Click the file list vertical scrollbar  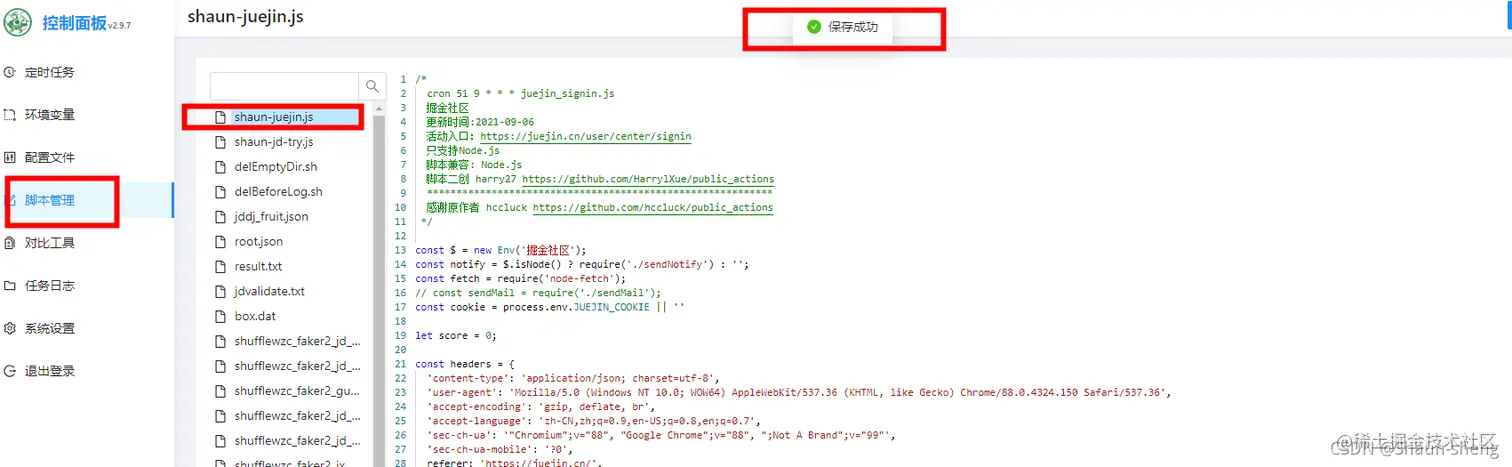pos(378,283)
